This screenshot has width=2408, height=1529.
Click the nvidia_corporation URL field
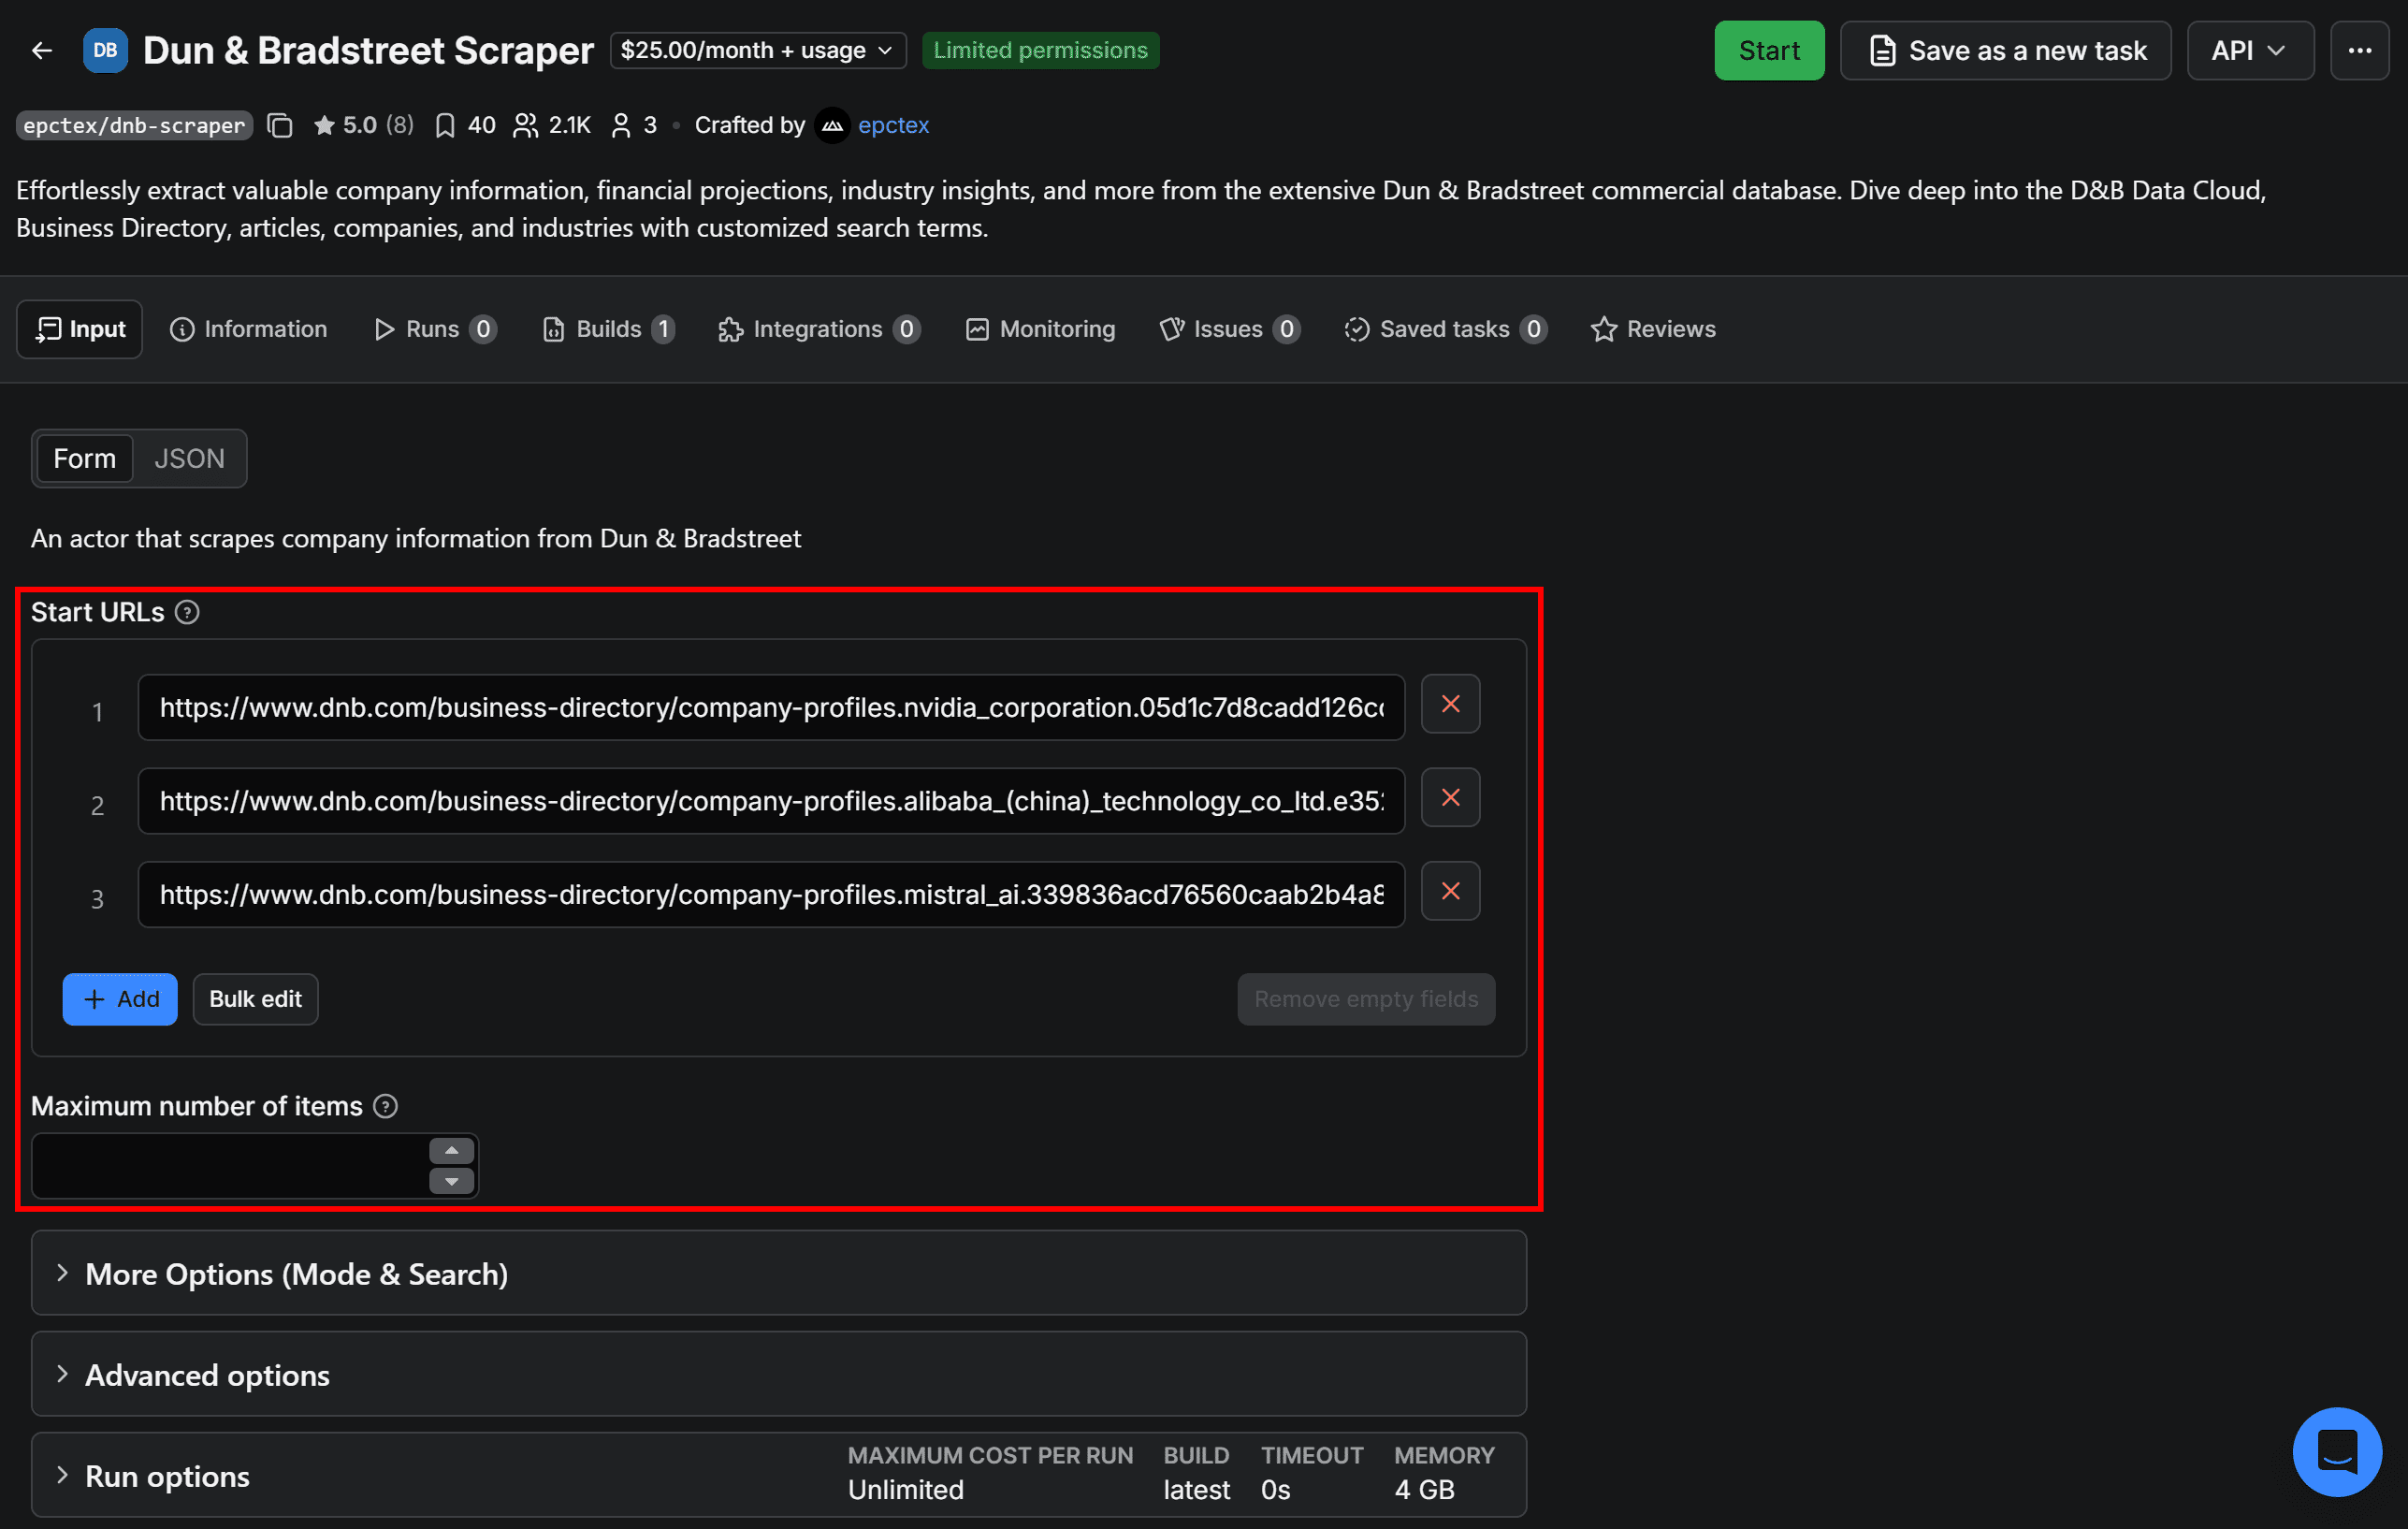pos(771,707)
